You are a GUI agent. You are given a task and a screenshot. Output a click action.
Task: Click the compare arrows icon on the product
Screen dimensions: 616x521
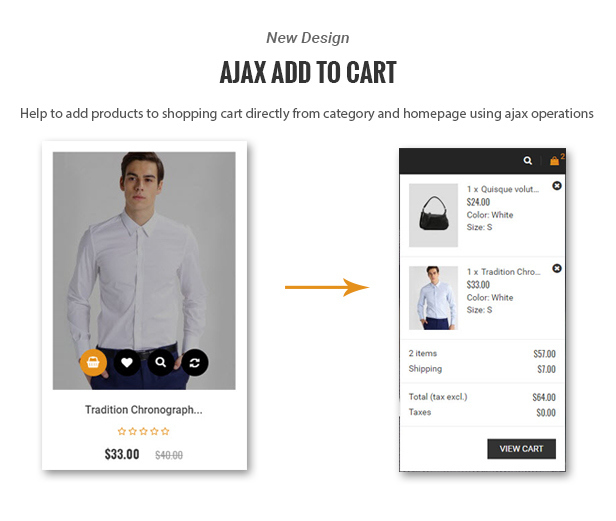[x=195, y=362]
